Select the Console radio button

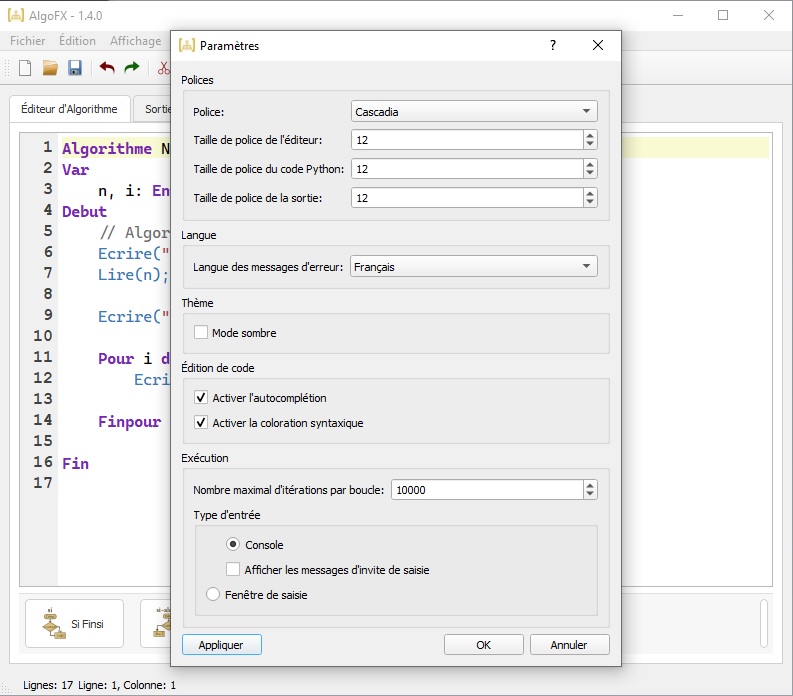pyautogui.click(x=233, y=544)
